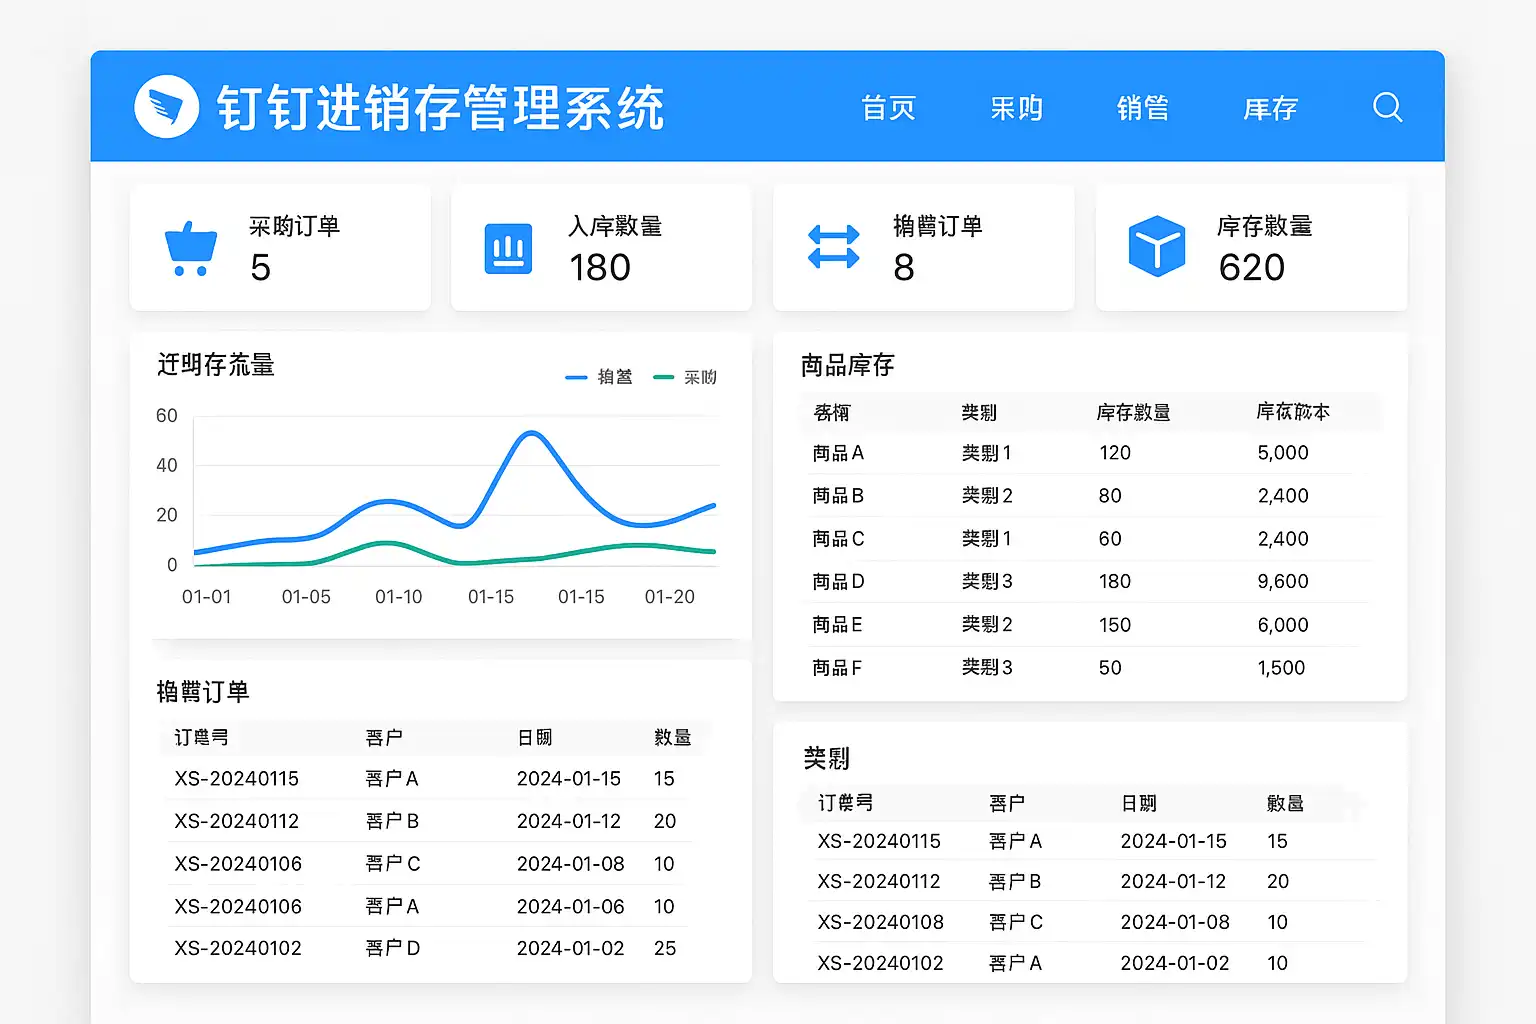
Task: Switch to the 销售 sales nav tab
Action: (x=1142, y=108)
